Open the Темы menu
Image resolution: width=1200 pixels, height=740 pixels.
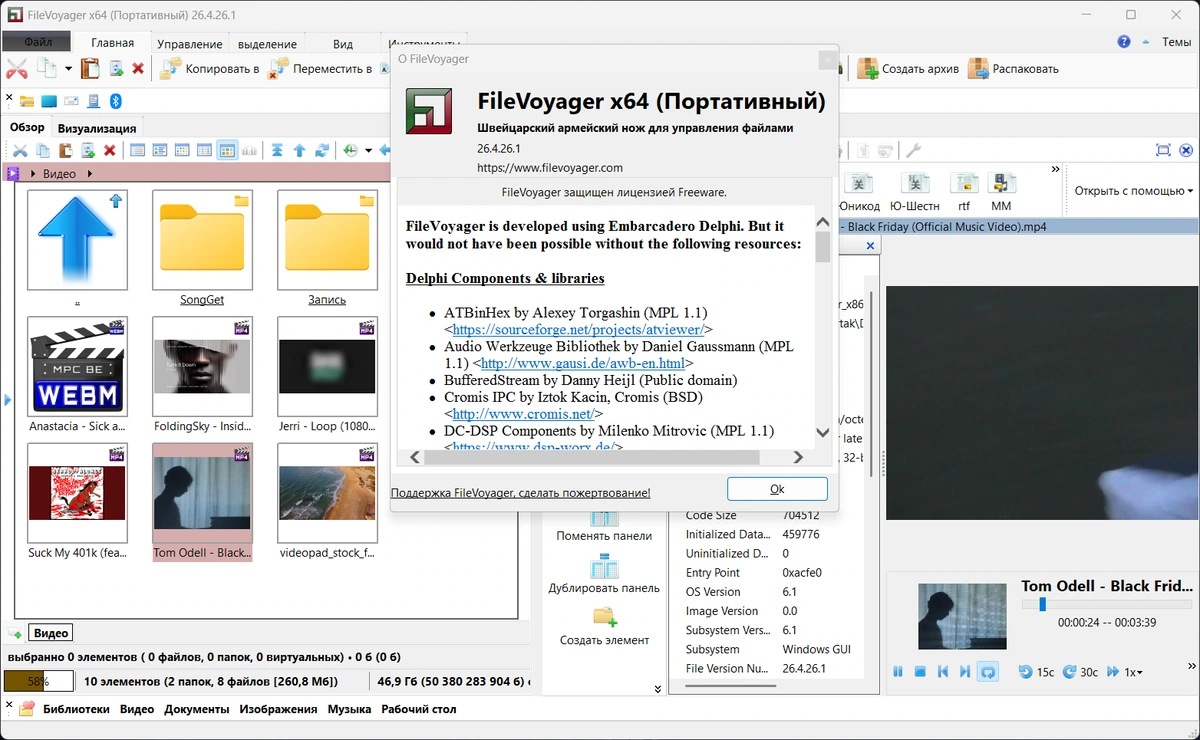coord(1176,42)
